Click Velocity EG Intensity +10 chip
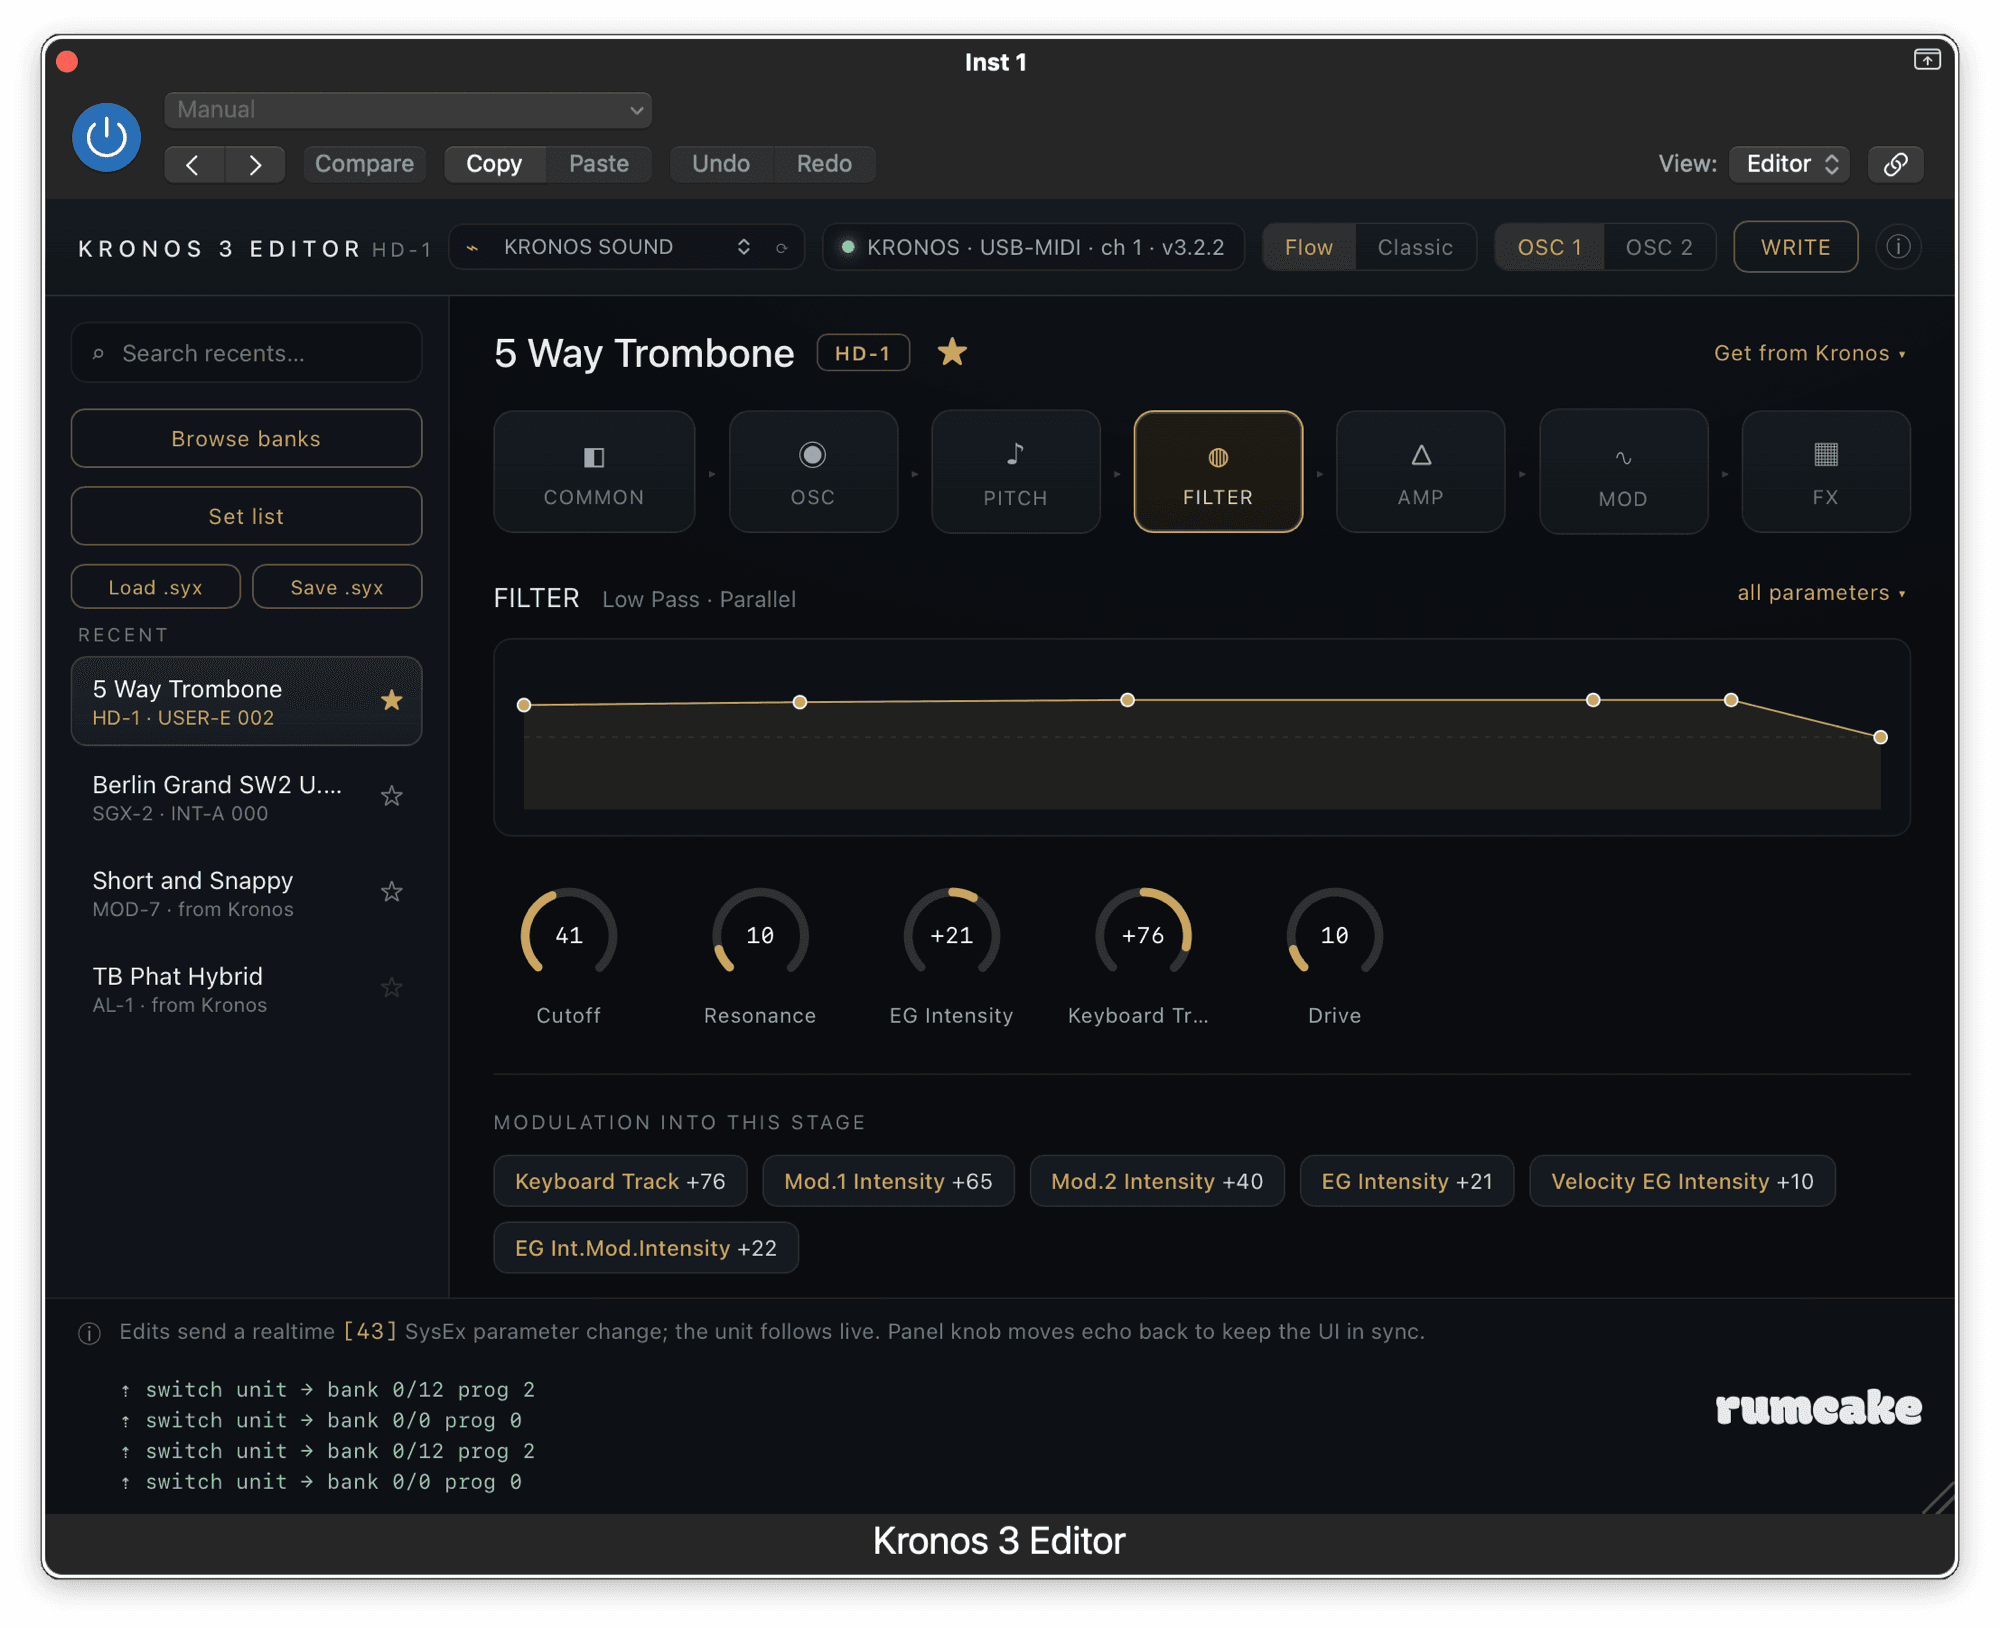Image resolution: width=2000 pixels, height=1628 pixels. [1682, 1181]
